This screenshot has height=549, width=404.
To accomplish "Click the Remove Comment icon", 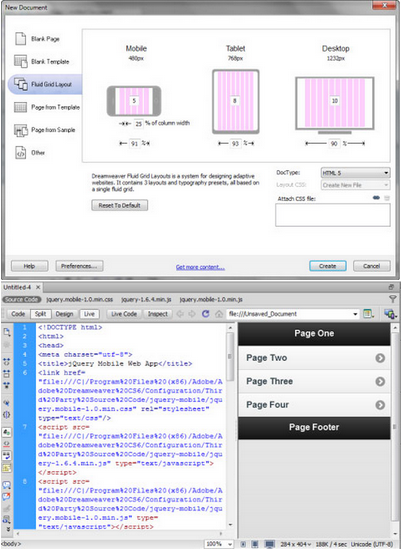I will 7,496.
